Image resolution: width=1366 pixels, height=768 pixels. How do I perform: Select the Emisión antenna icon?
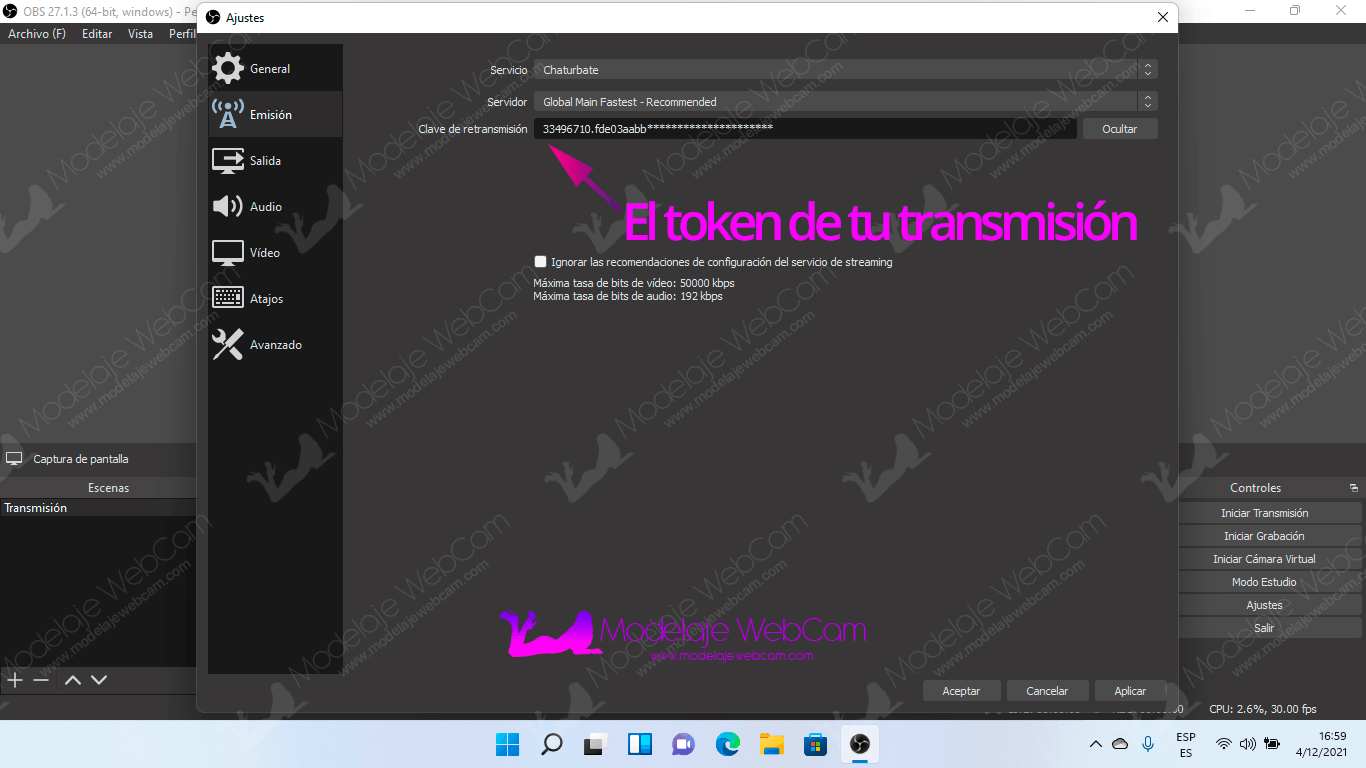point(228,115)
